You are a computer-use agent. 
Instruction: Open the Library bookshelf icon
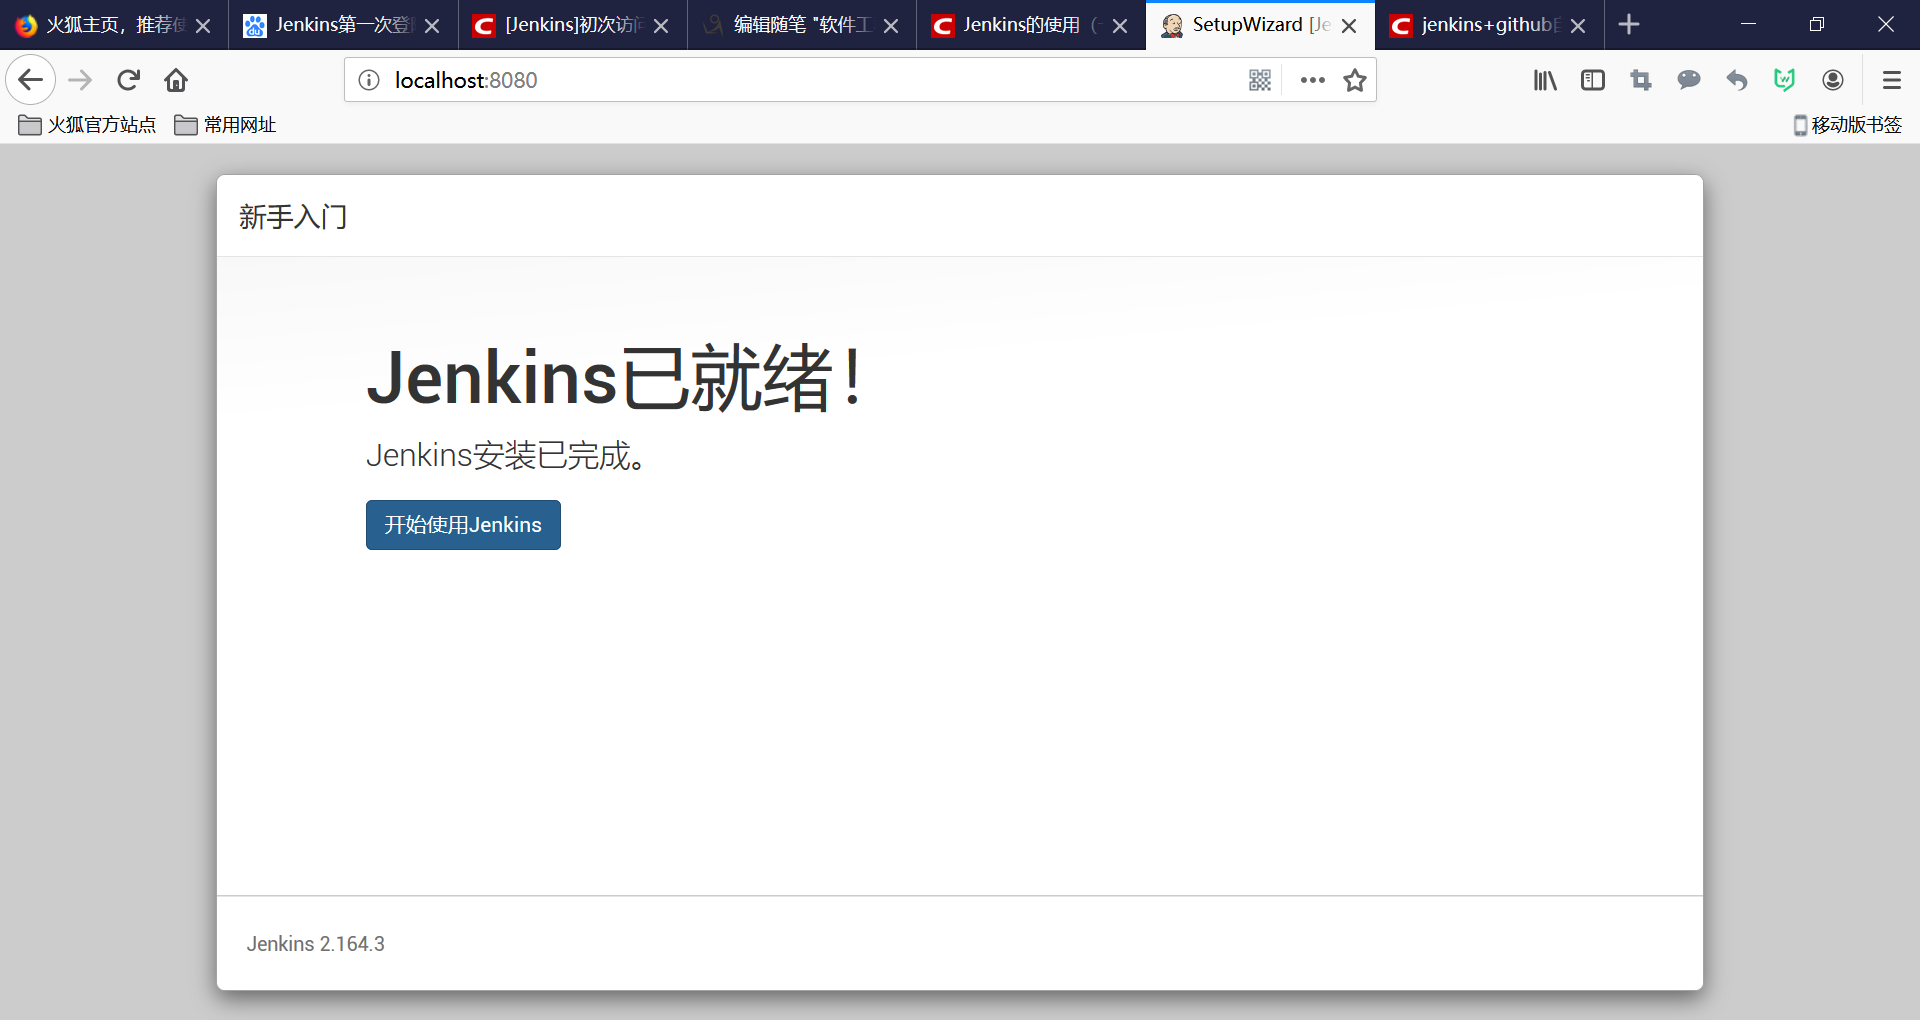click(x=1545, y=80)
